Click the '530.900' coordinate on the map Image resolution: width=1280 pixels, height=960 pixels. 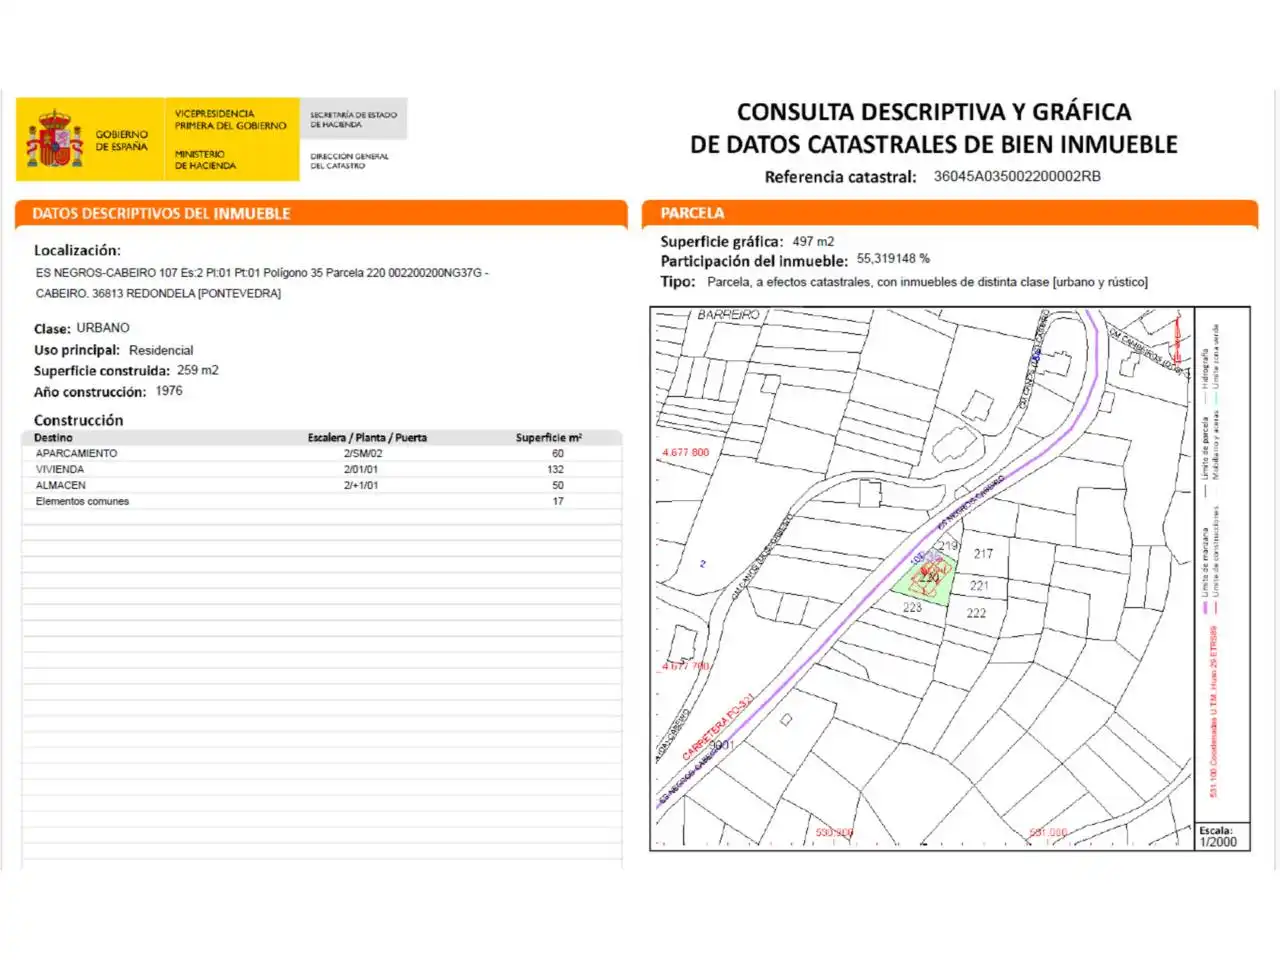pos(834,833)
